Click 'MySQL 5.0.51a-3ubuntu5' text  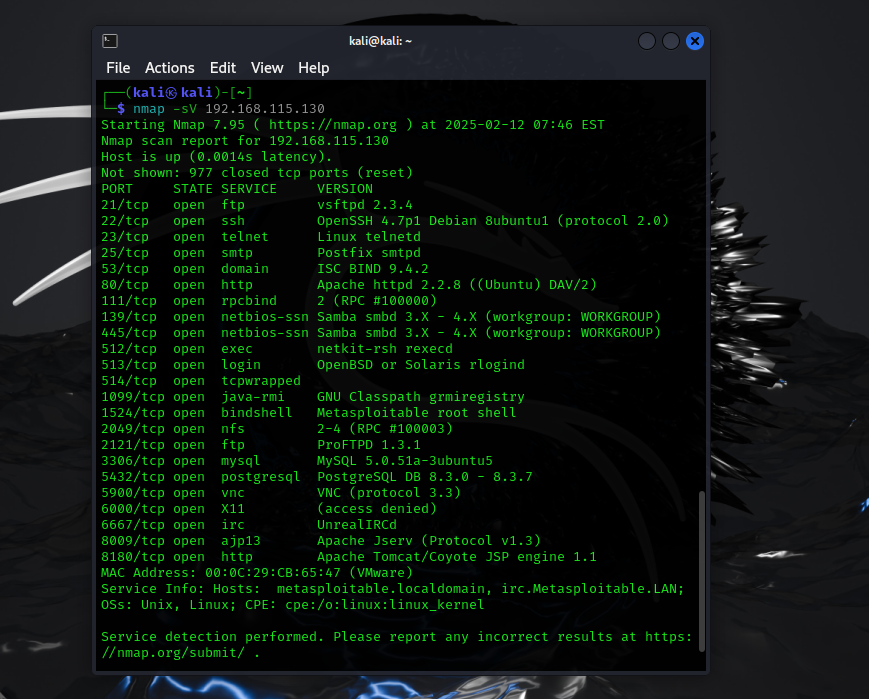[x=405, y=461]
